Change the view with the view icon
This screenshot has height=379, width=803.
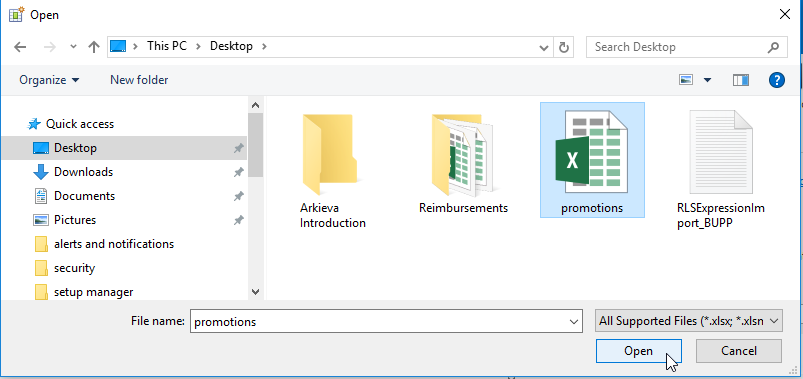pyautogui.click(x=686, y=80)
